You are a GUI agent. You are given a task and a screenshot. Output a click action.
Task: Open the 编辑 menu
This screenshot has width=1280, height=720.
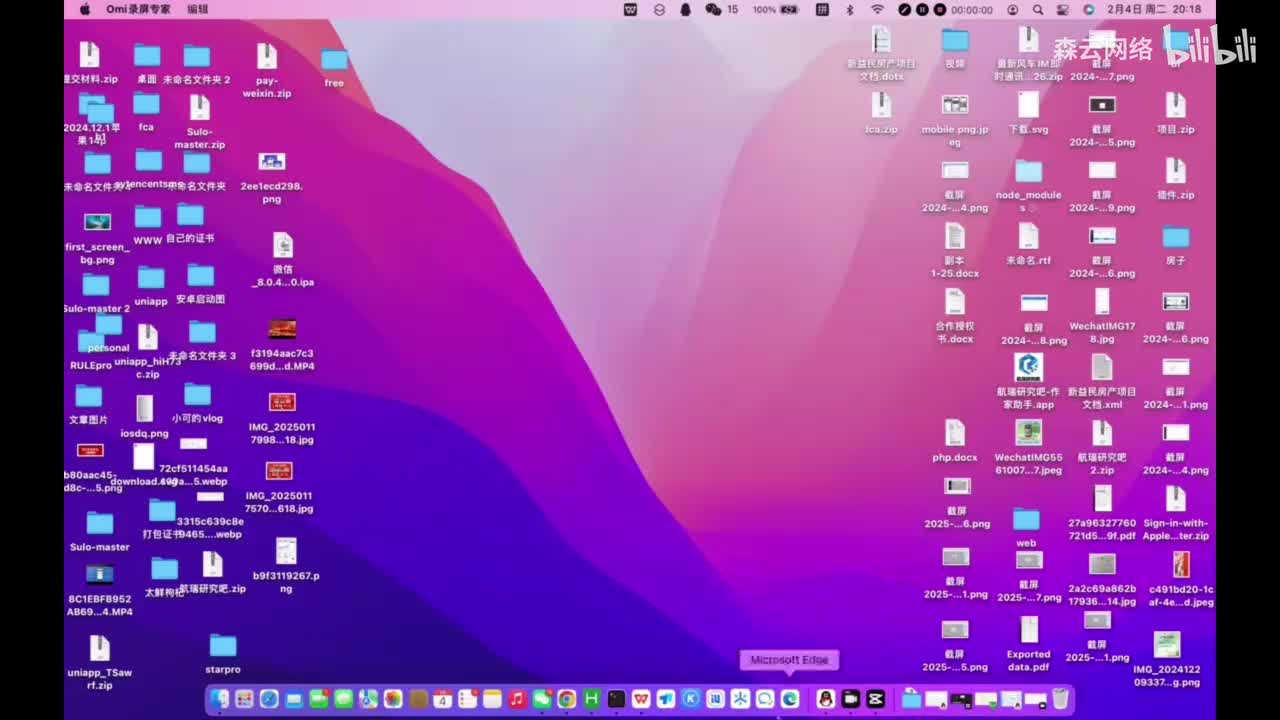tap(198, 9)
